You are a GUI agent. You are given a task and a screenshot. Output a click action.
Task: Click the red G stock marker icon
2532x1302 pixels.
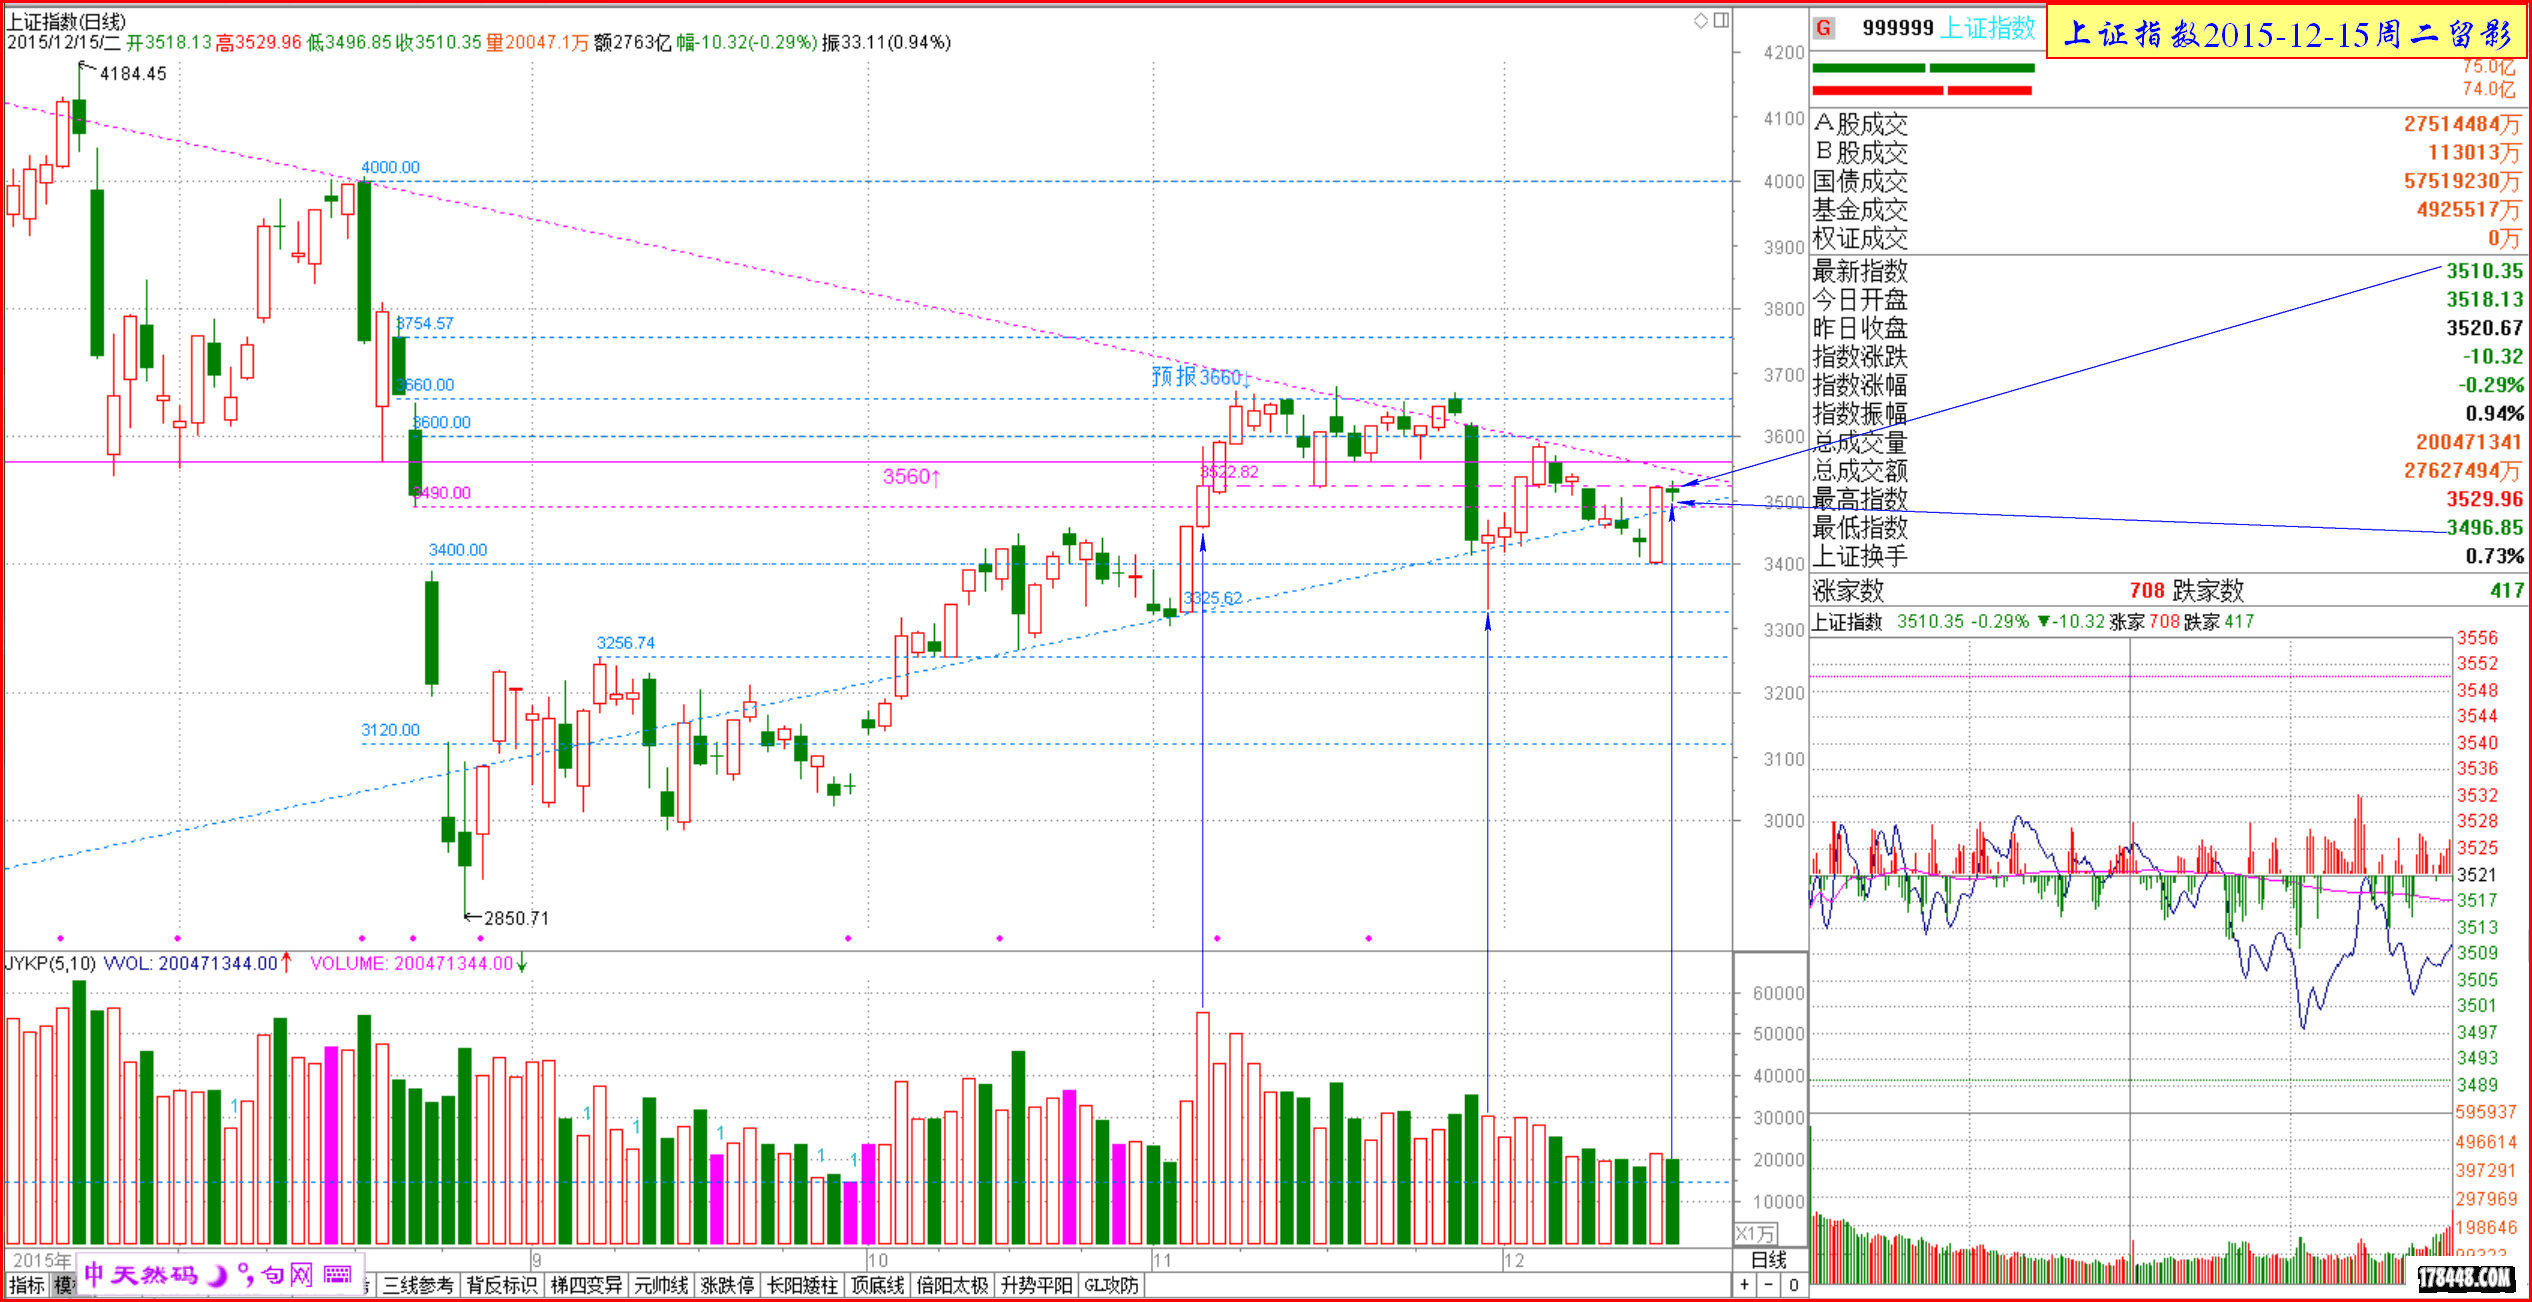1824,28
